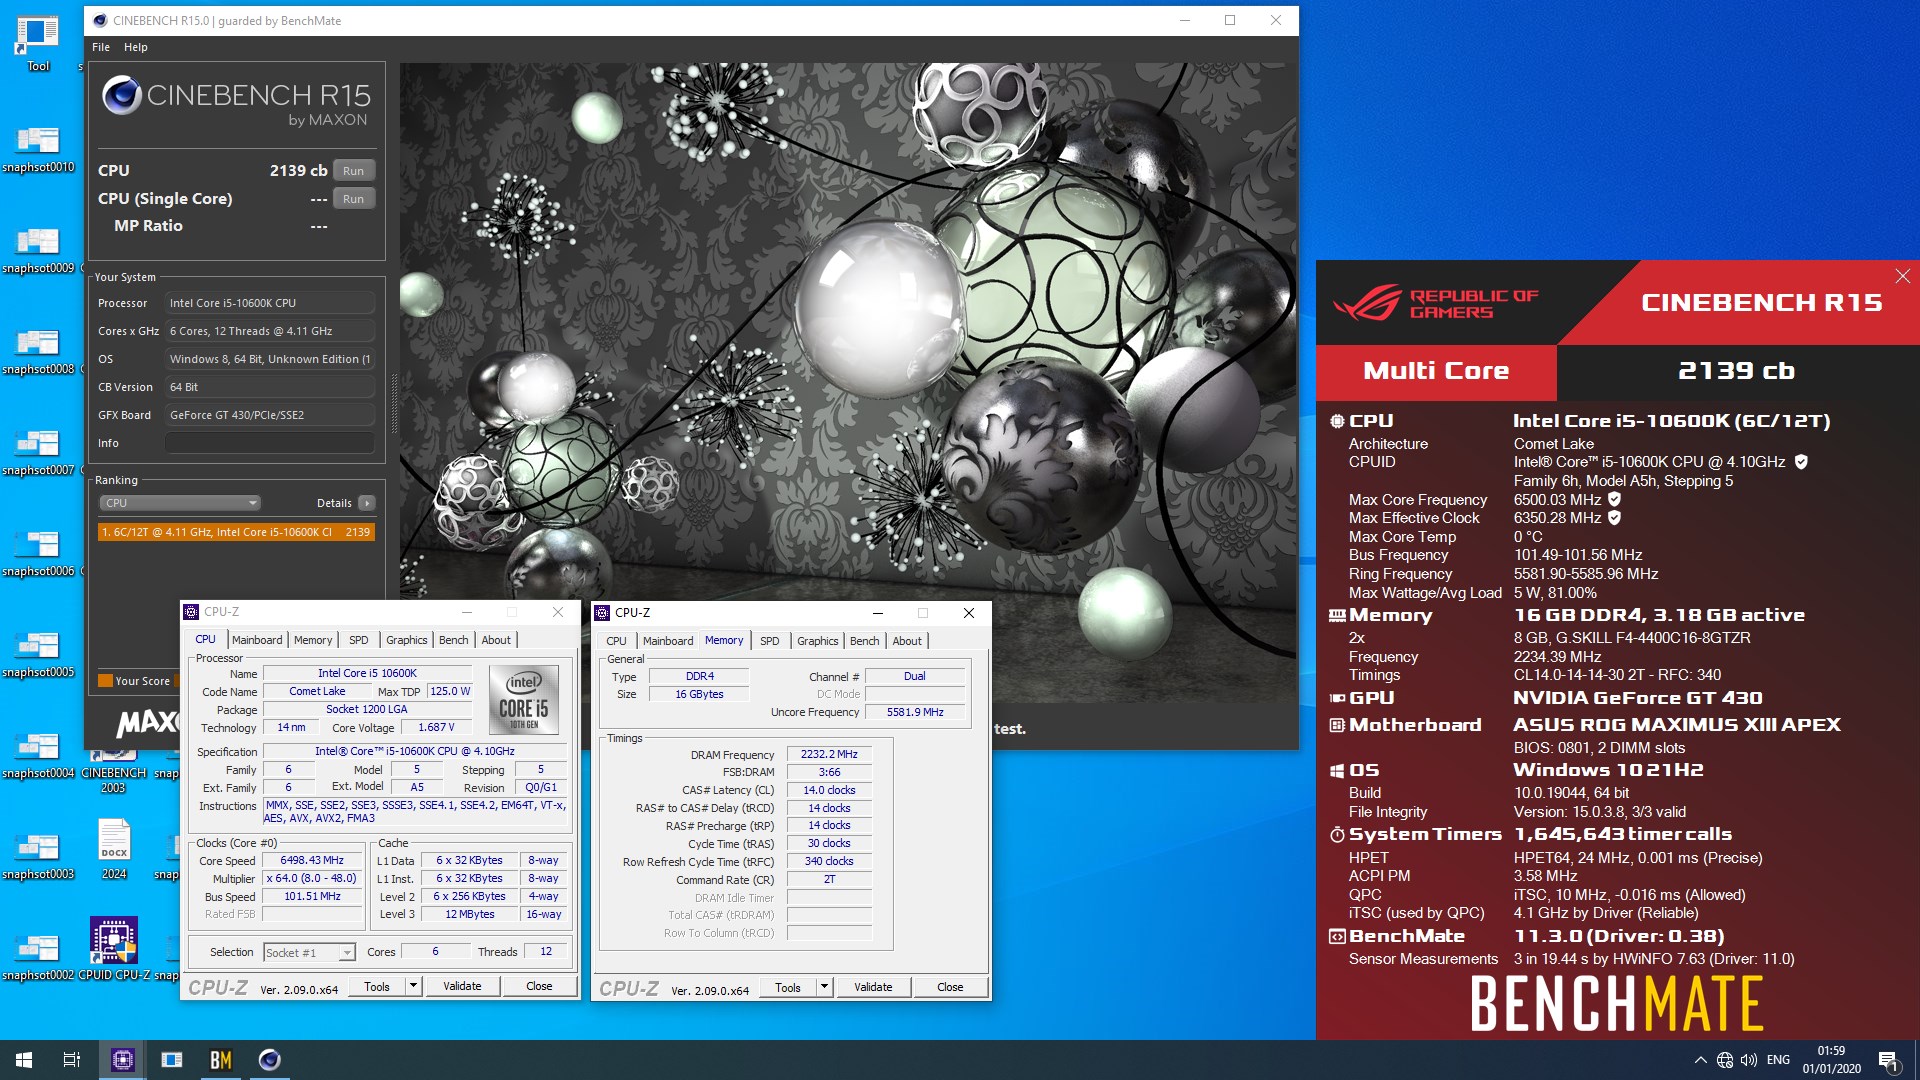Image resolution: width=1920 pixels, height=1080 pixels.
Task: Switch to SPD tab in right CPU-Z
Action: tap(770, 641)
